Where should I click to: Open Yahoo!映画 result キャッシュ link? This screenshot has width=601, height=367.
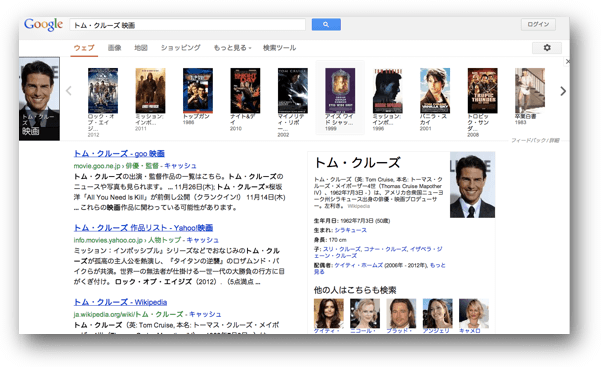tap(202, 240)
